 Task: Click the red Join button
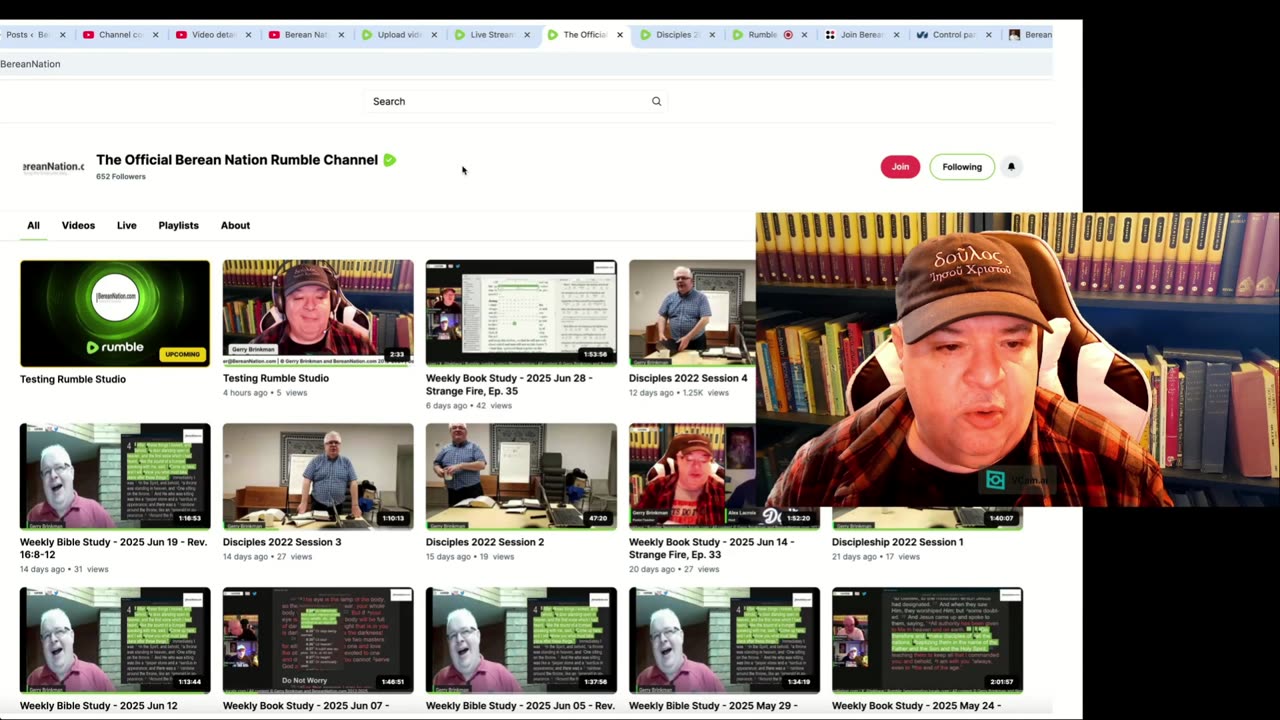click(900, 167)
